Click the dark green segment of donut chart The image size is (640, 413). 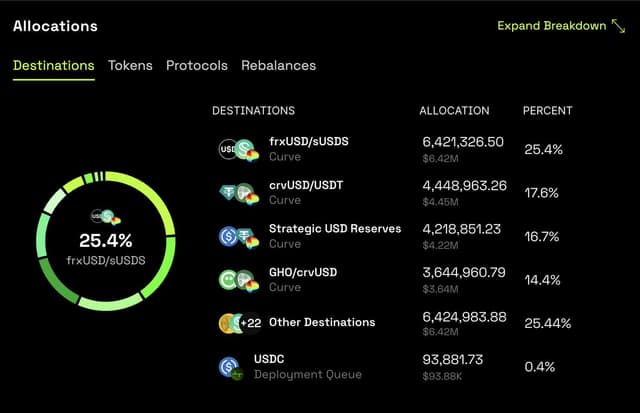pos(56,283)
